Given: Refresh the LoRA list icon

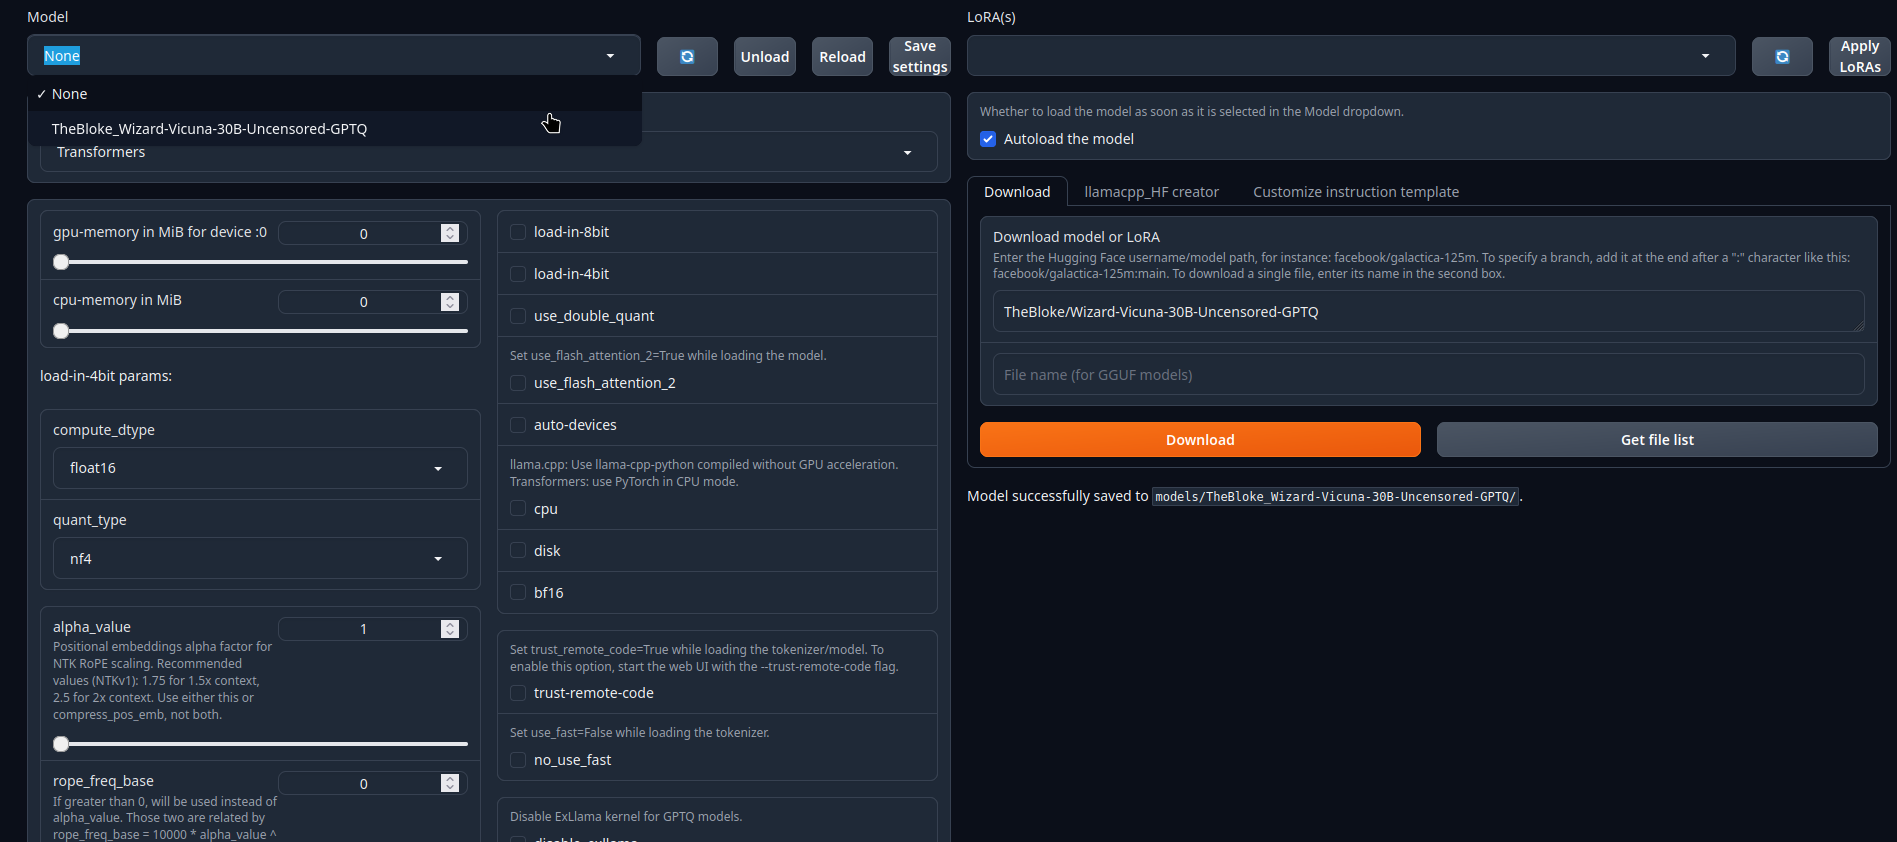Looking at the screenshot, I should point(1782,57).
